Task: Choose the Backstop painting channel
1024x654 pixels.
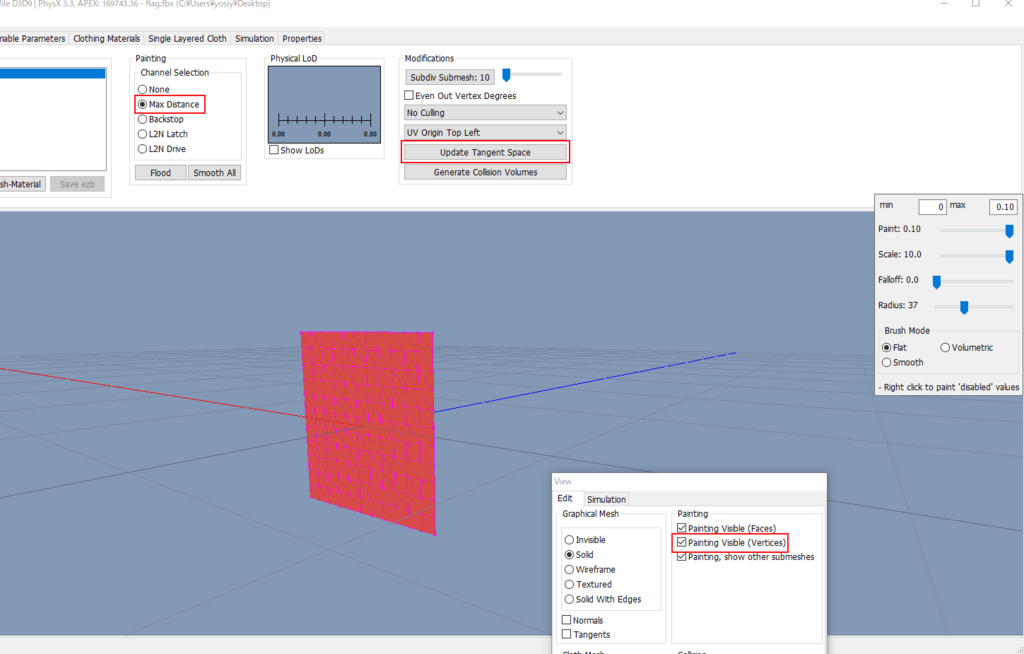Action: tap(142, 120)
